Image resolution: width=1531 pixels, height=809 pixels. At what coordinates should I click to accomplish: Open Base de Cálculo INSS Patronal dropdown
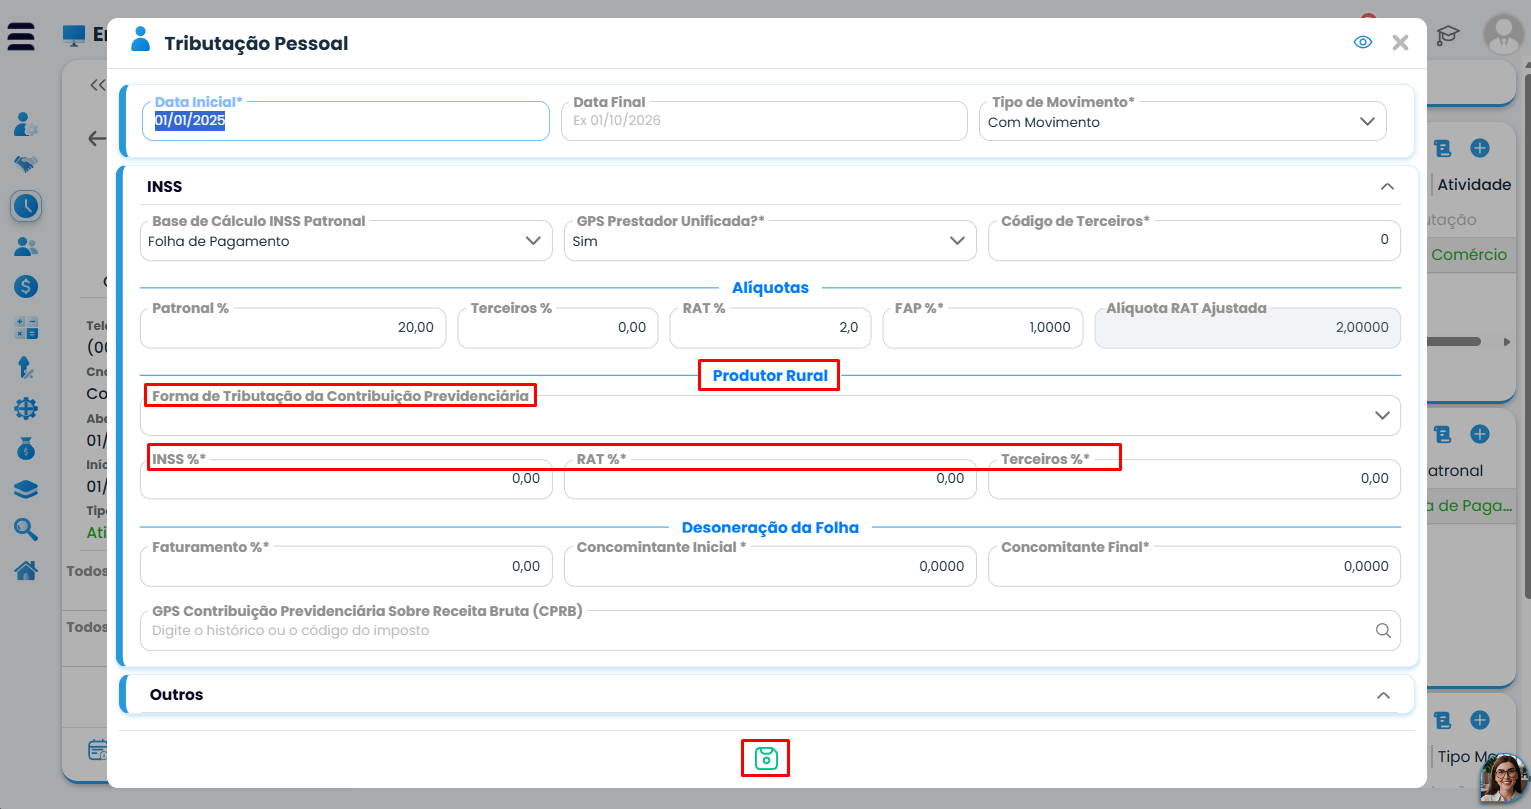pos(346,240)
